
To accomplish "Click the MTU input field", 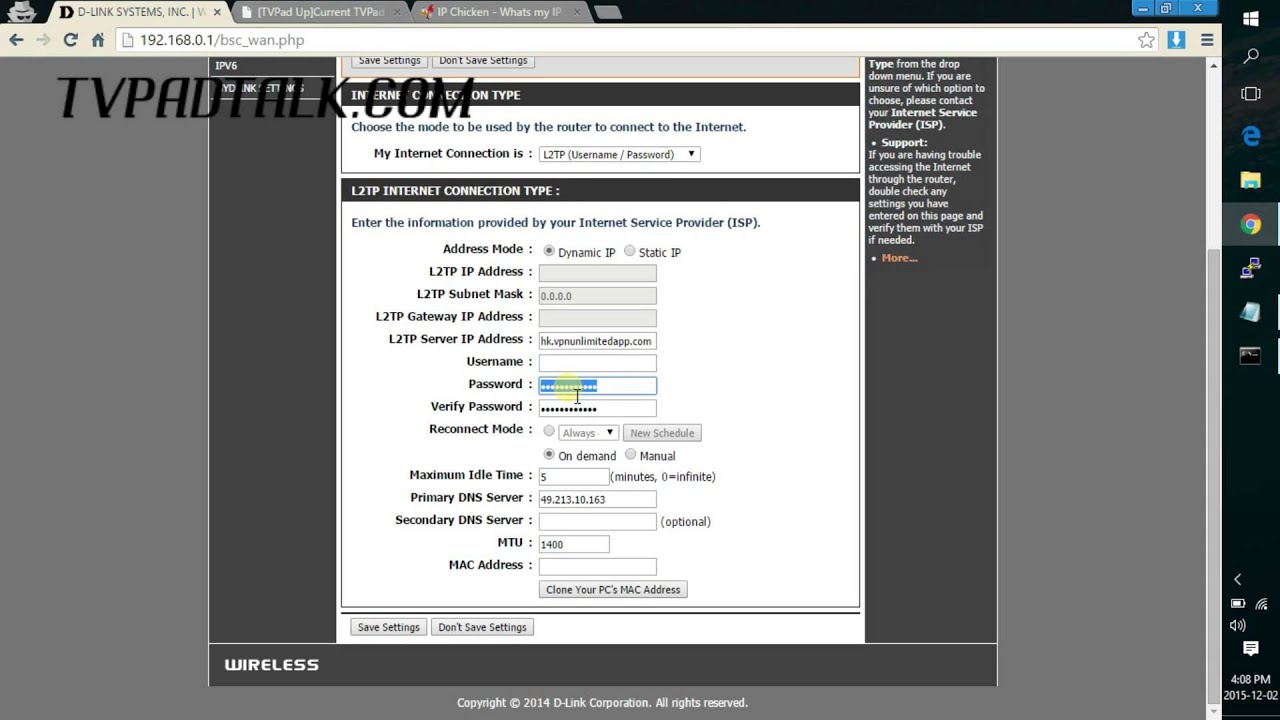I will point(574,544).
